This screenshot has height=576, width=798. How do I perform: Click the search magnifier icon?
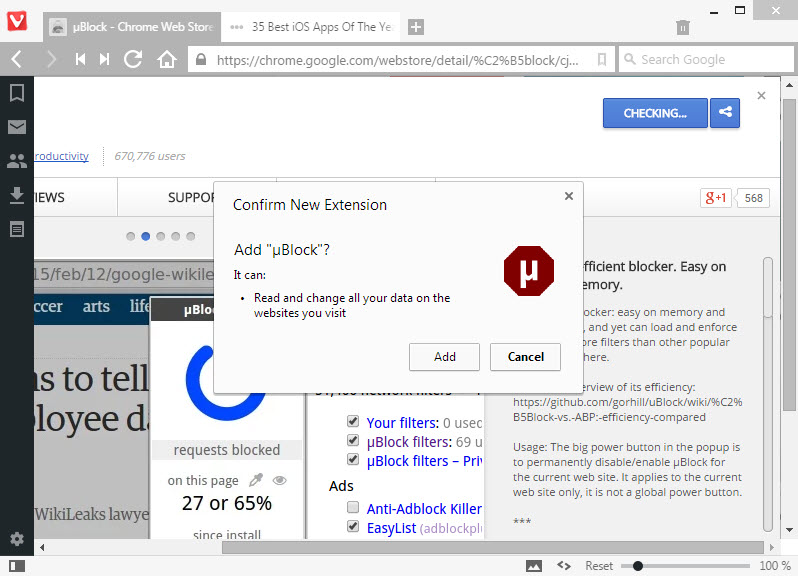(x=630, y=59)
